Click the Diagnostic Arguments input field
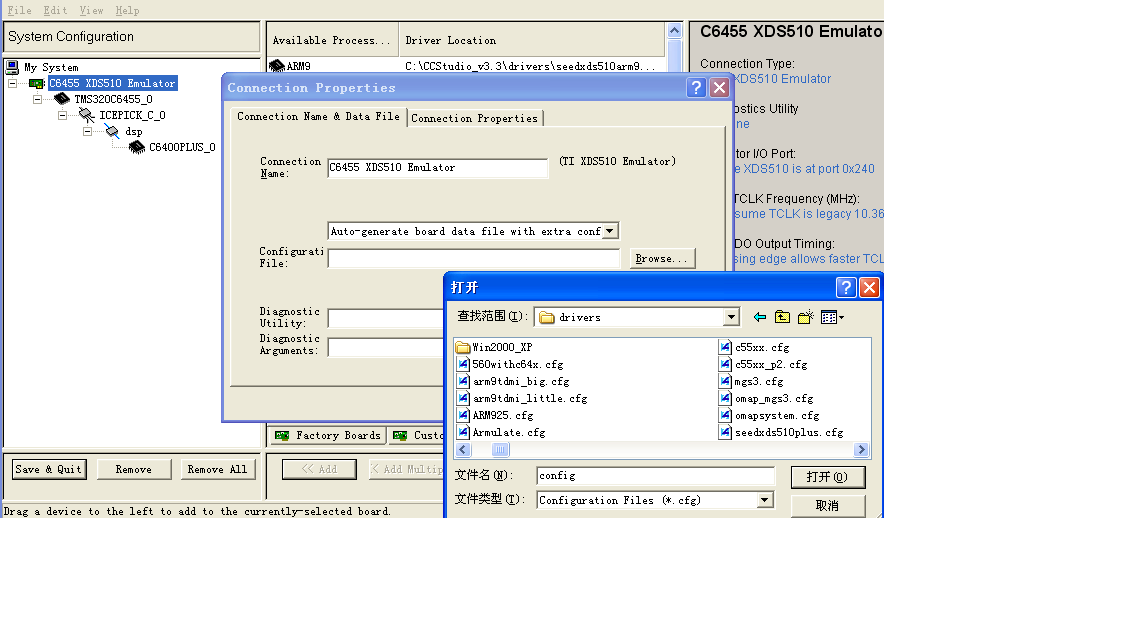The image size is (1124, 632). tap(386, 348)
